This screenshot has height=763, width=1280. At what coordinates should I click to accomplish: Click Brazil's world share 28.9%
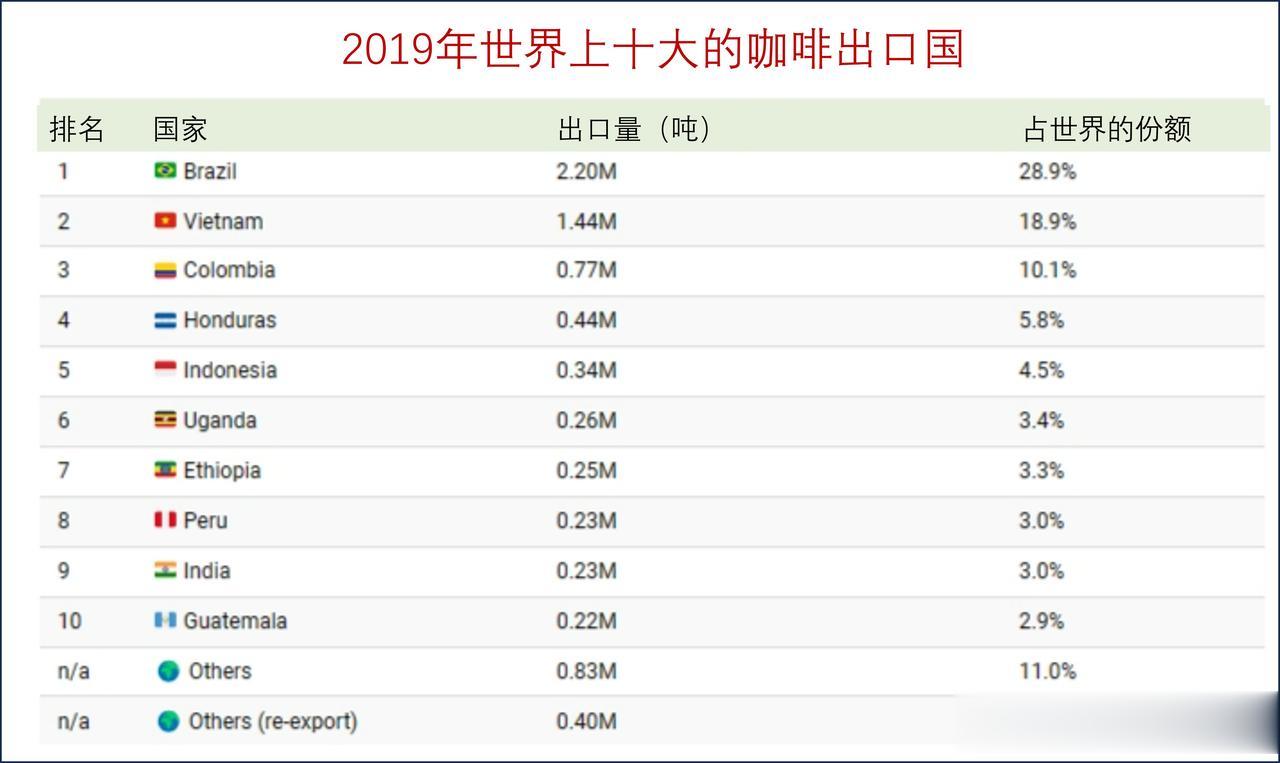(x=1047, y=171)
